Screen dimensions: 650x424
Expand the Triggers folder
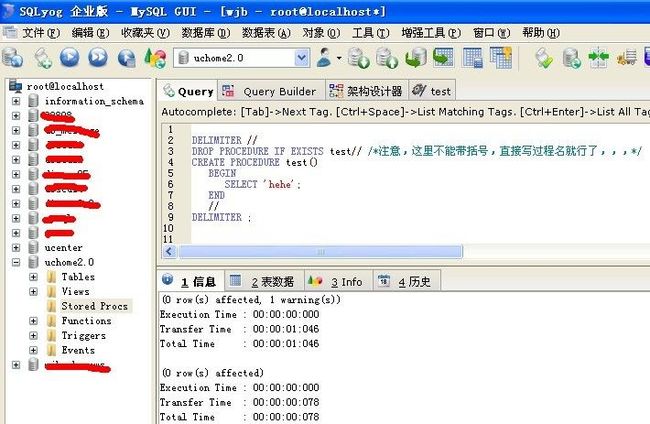point(33,335)
